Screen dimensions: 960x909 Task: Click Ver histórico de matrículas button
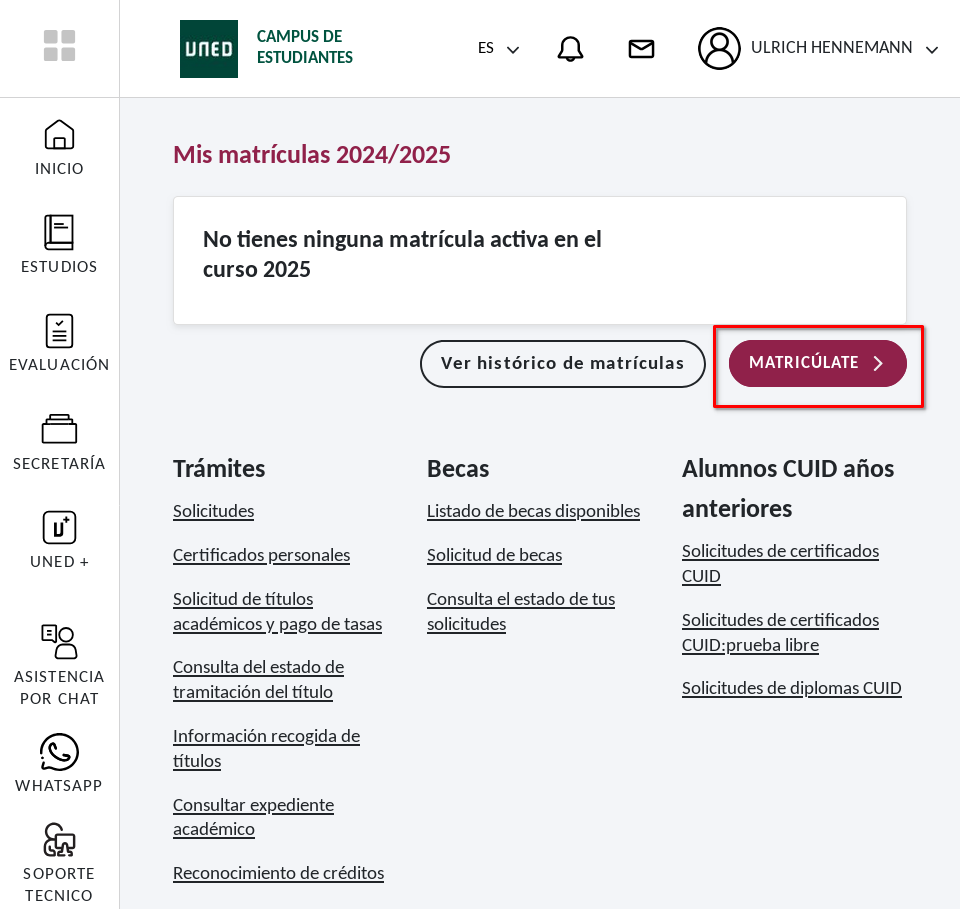[x=562, y=363]
